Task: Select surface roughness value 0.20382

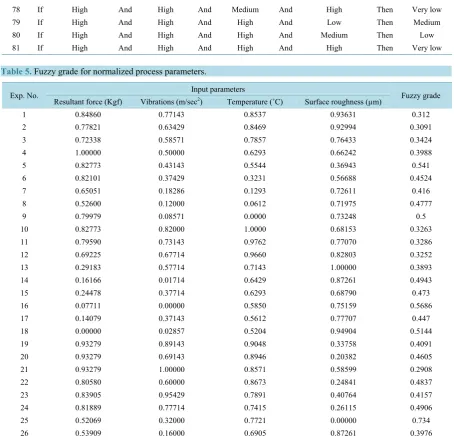Action: [343, 357]
